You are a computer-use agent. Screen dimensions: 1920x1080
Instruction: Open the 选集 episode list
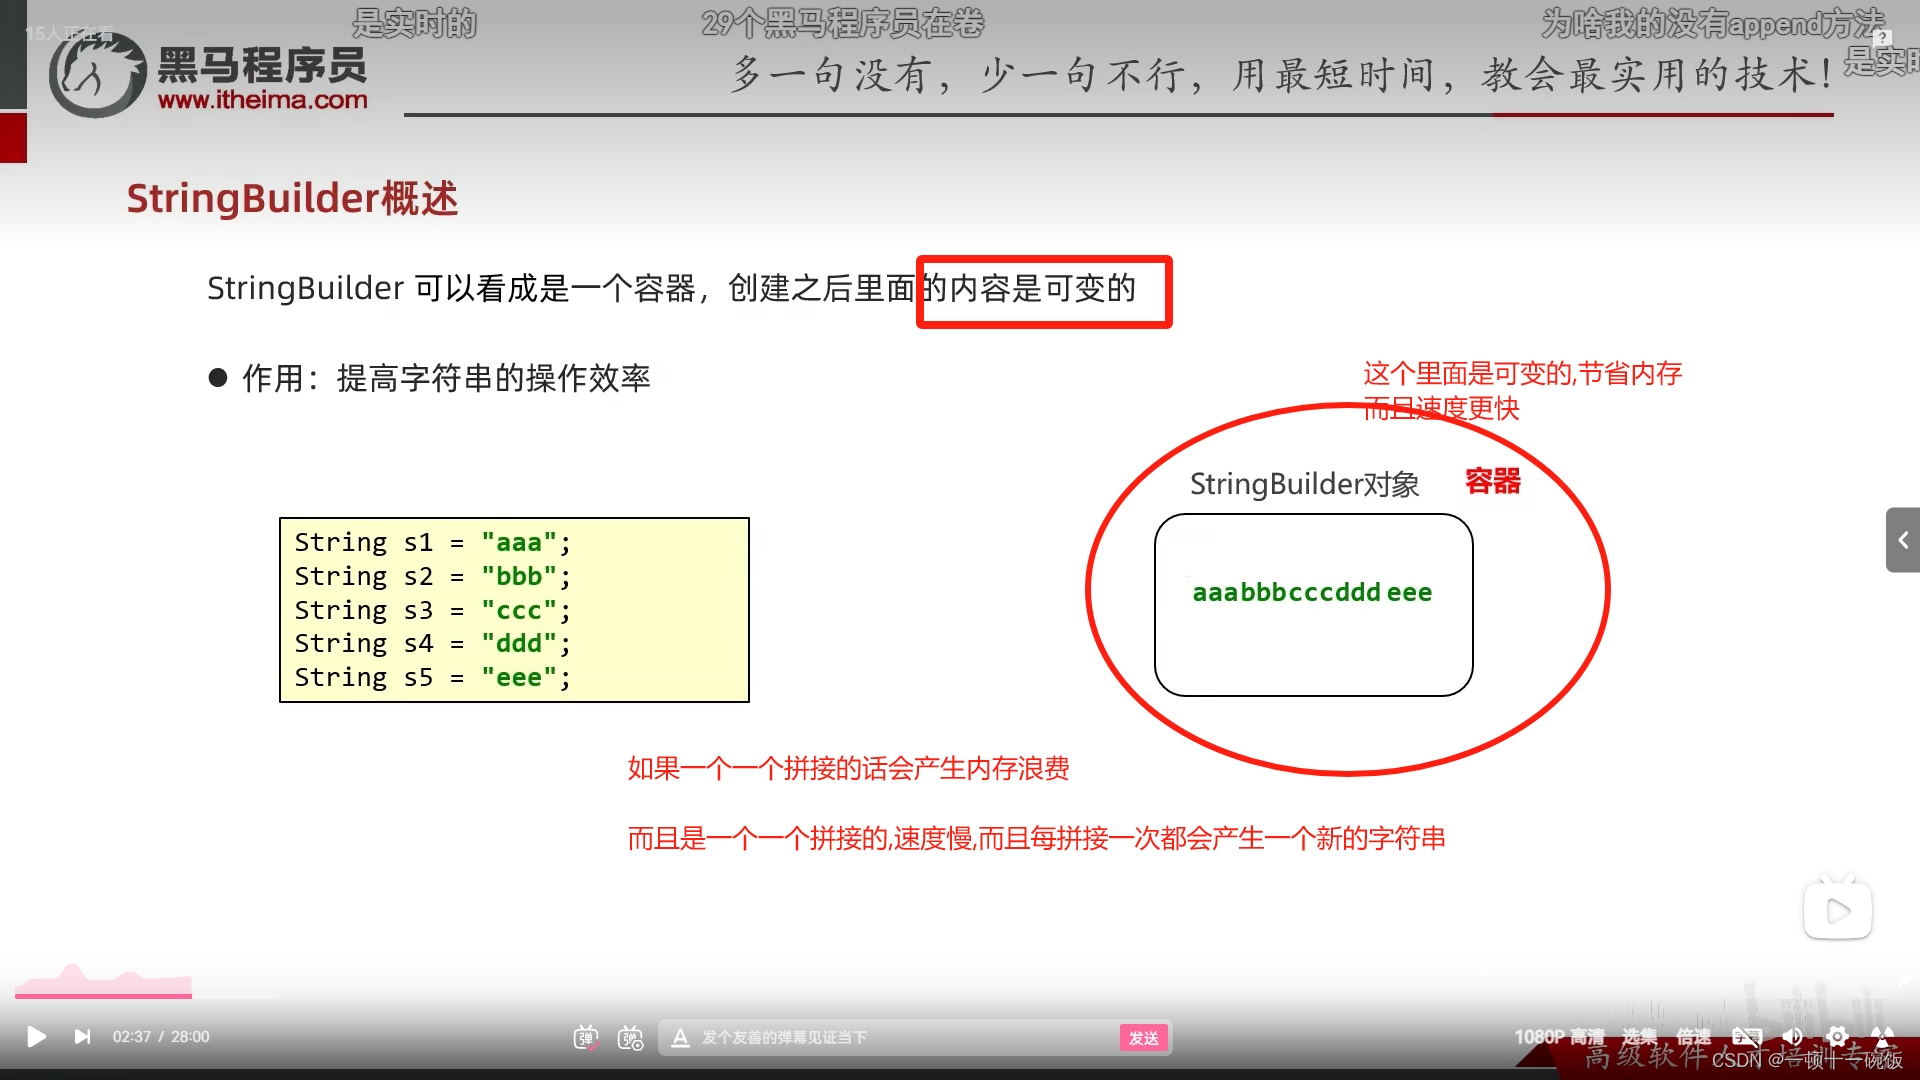point(1640,1037)
